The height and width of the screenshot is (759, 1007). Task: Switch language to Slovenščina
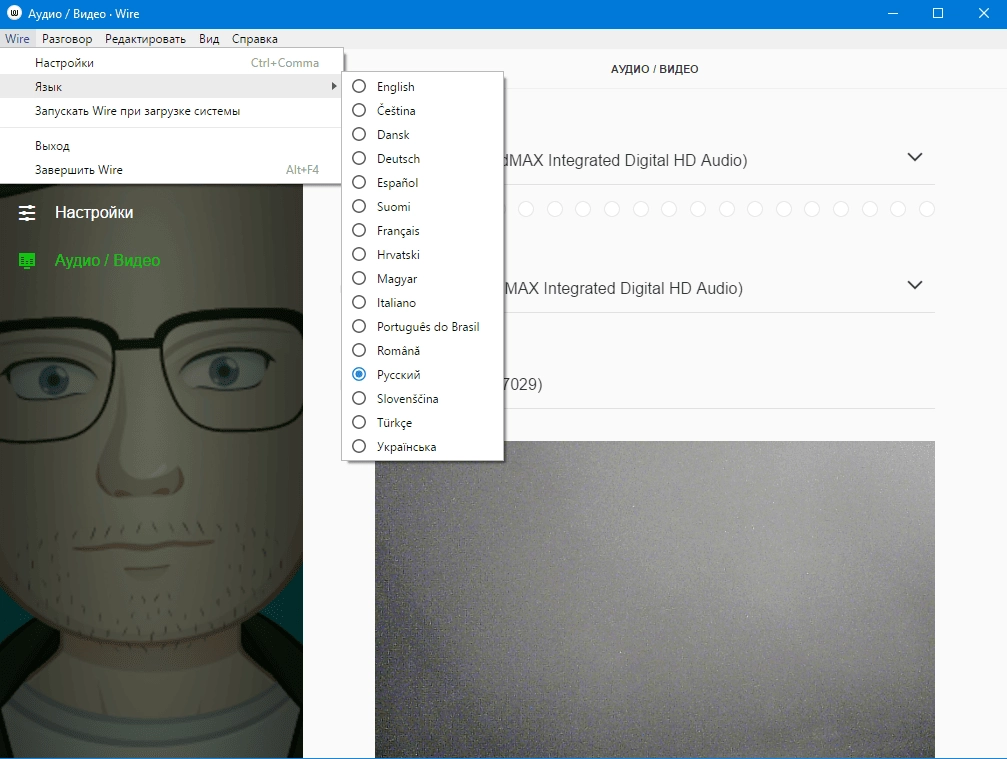coord(423,398)
